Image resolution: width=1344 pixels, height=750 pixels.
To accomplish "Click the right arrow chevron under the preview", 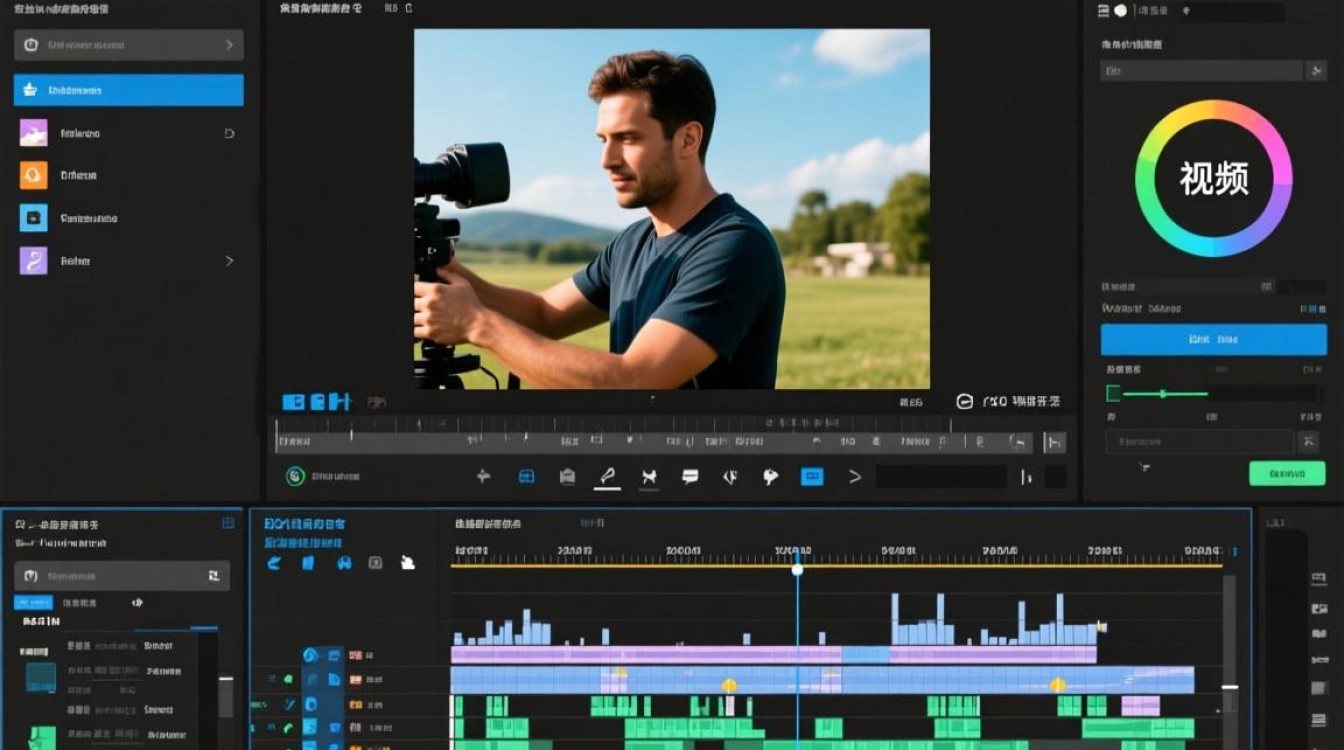I will pyautogui.click(x=855, y=477).
